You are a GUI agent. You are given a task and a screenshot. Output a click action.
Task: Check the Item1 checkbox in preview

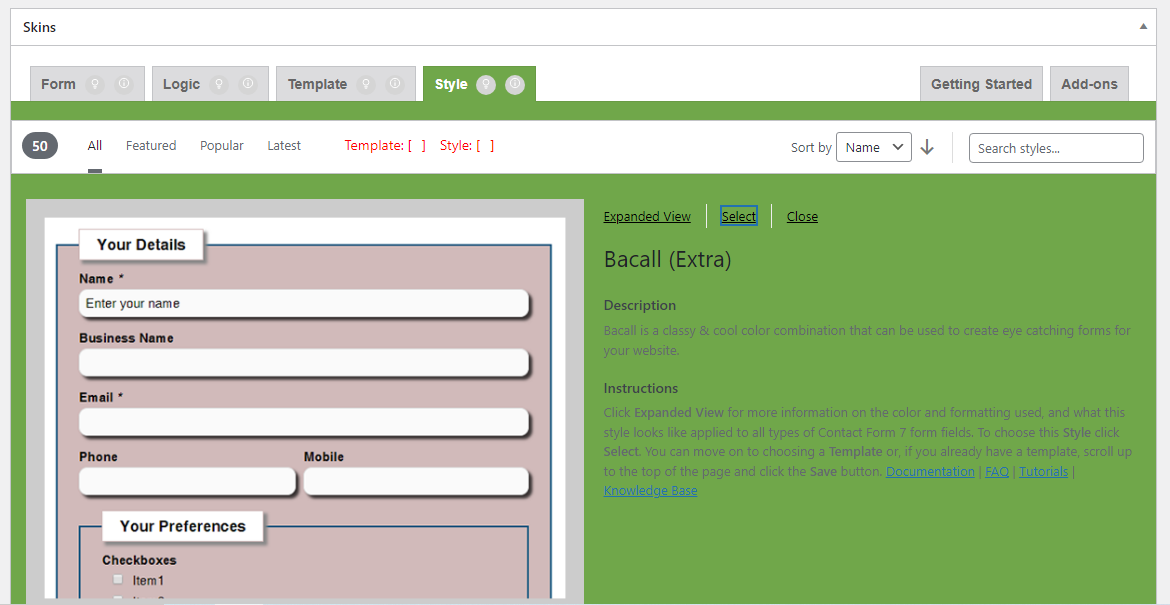pos(118,579)
